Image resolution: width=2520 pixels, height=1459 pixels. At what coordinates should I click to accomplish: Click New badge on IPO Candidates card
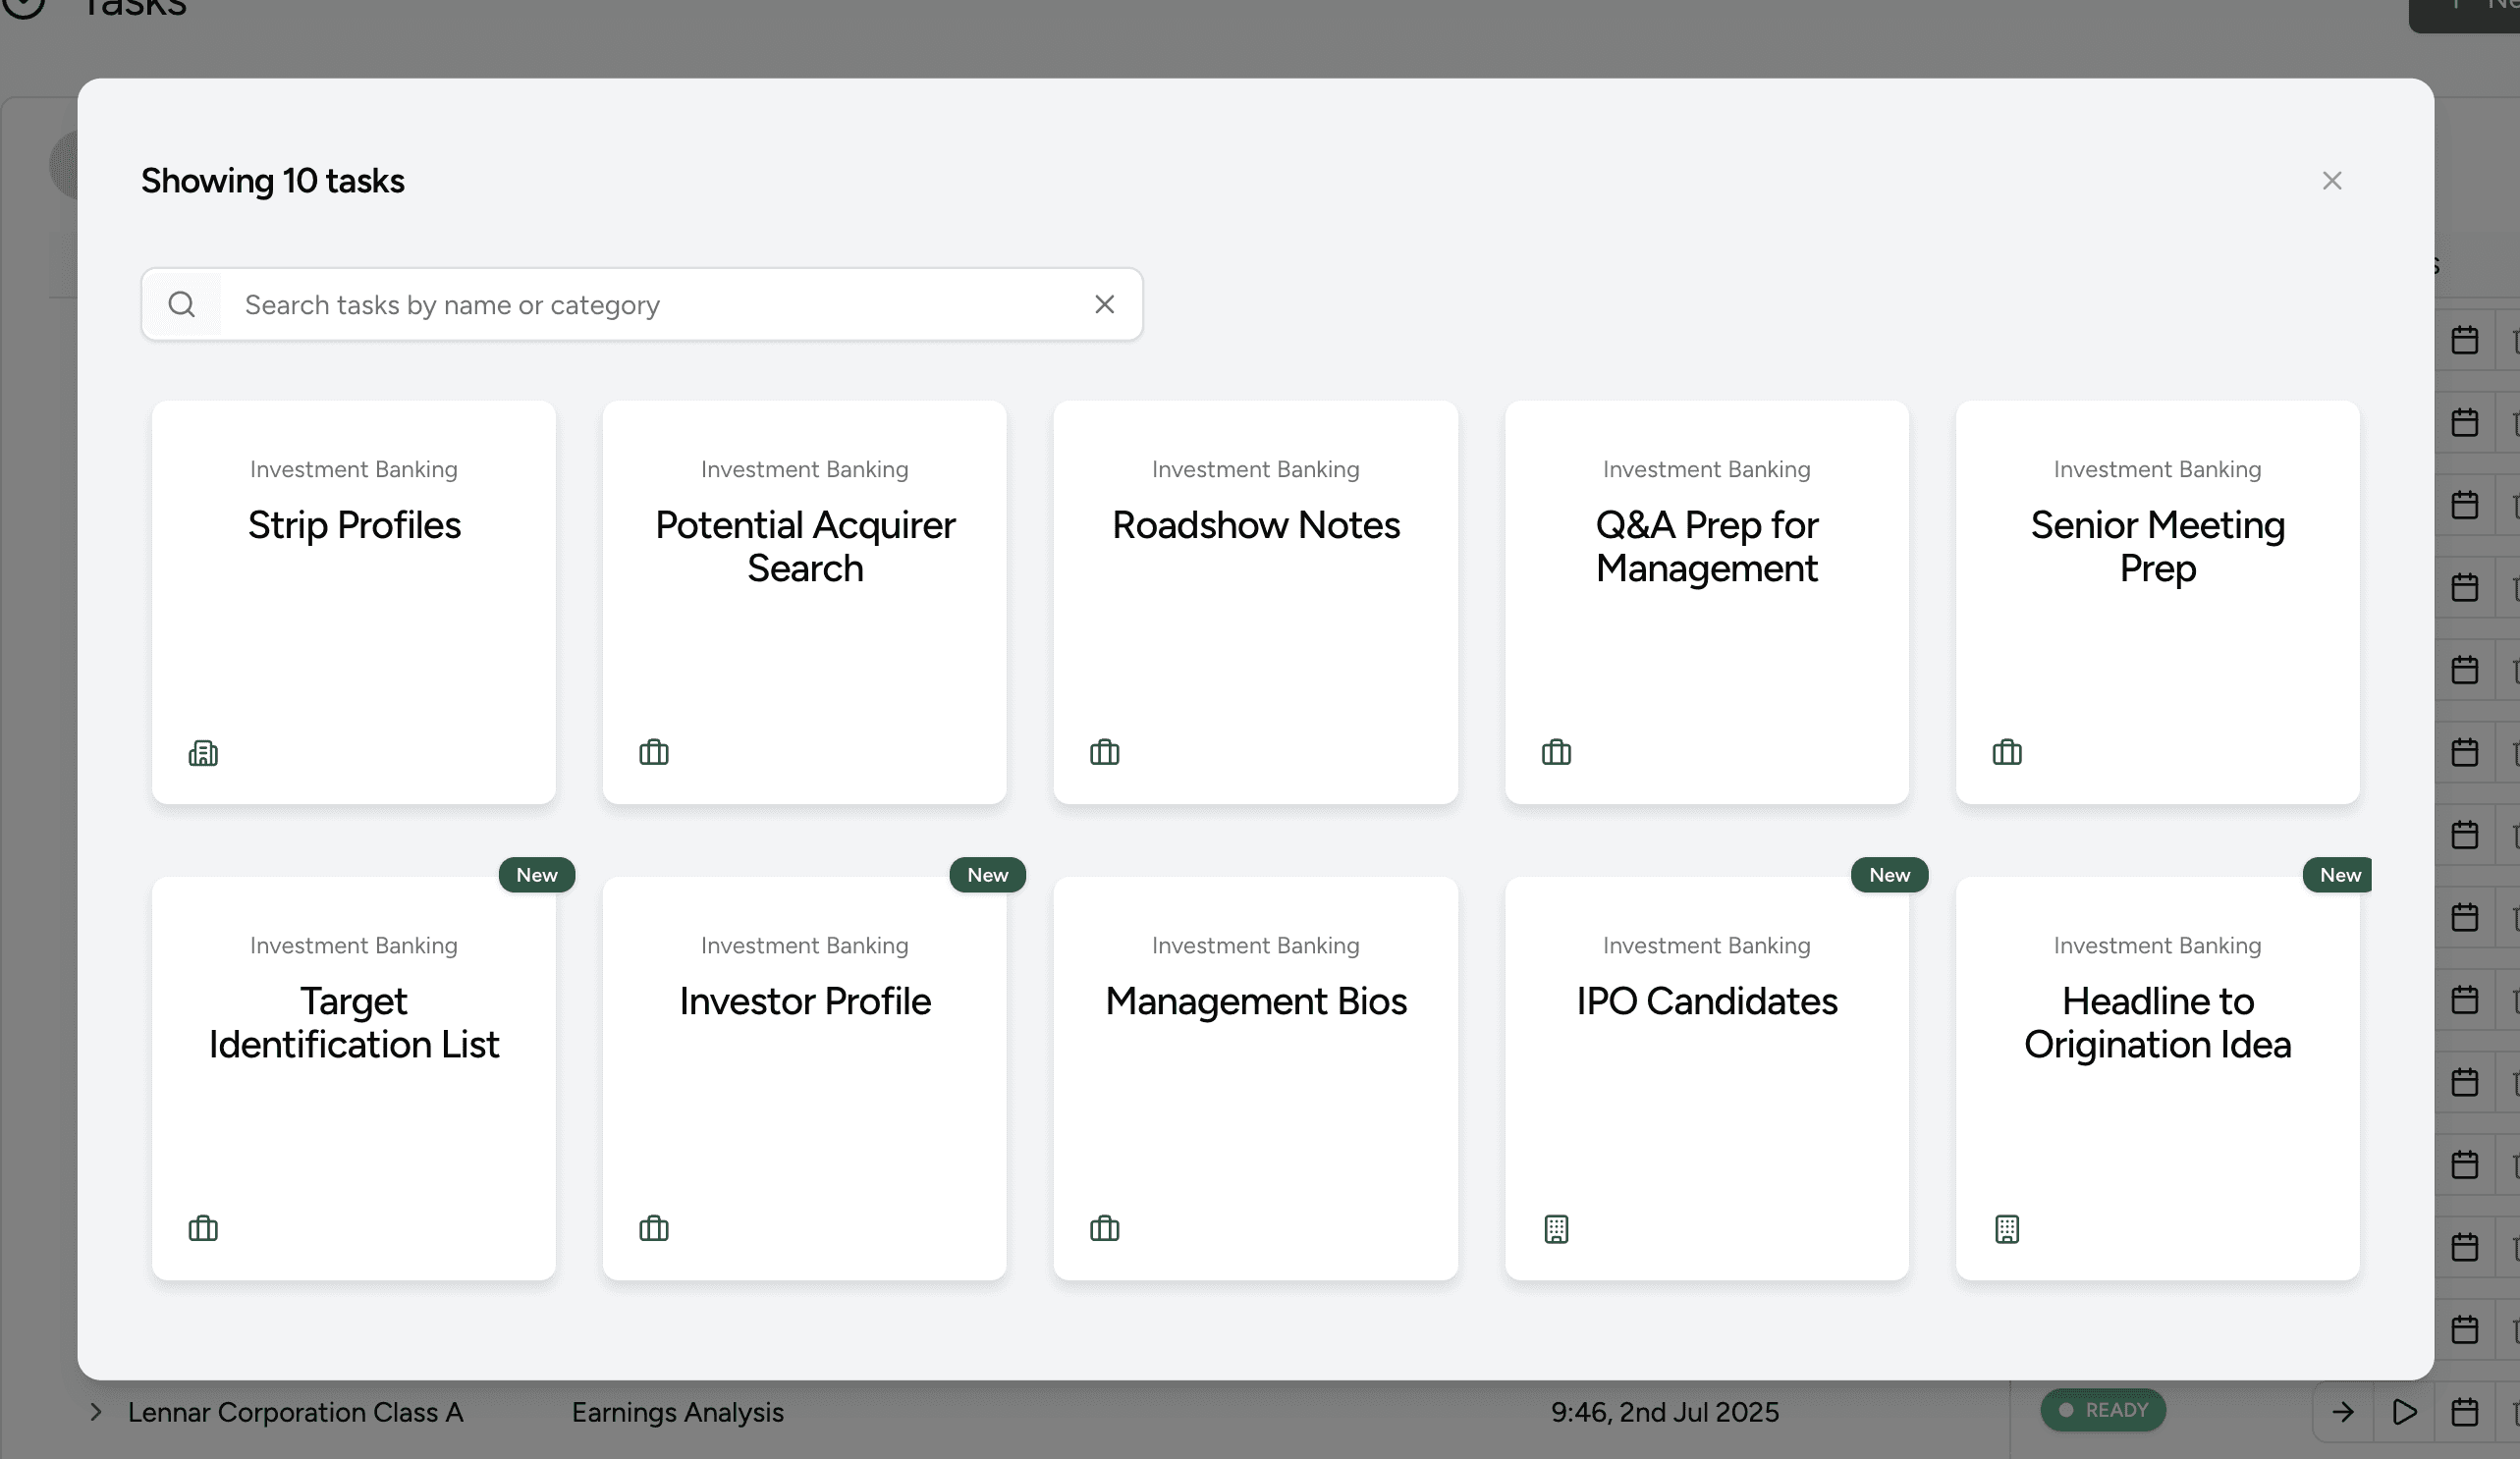[1888, 874]
